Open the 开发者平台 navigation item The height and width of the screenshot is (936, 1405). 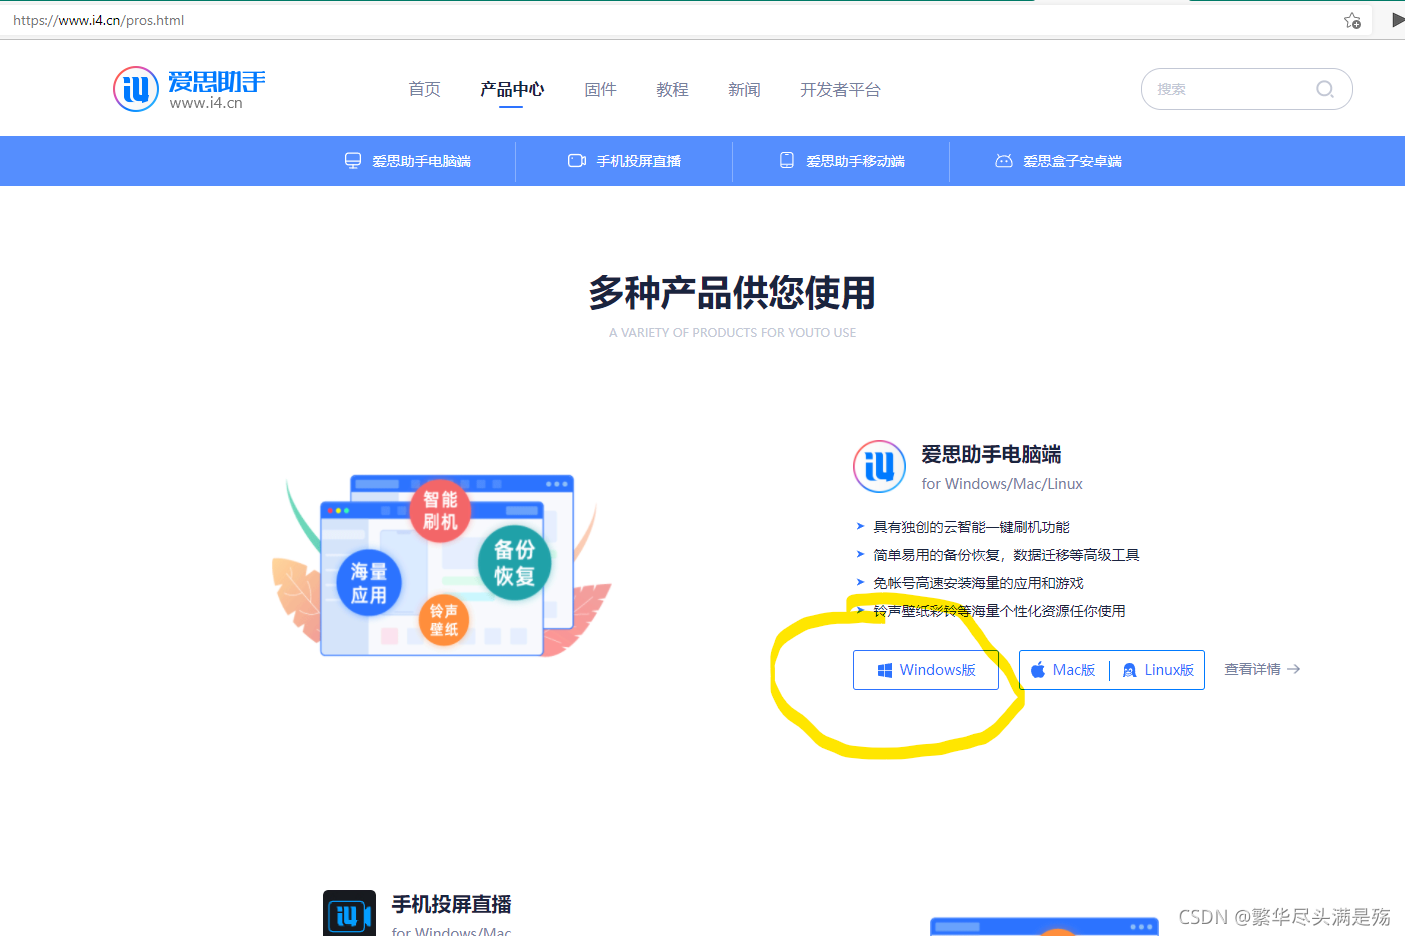pos(840,89)
